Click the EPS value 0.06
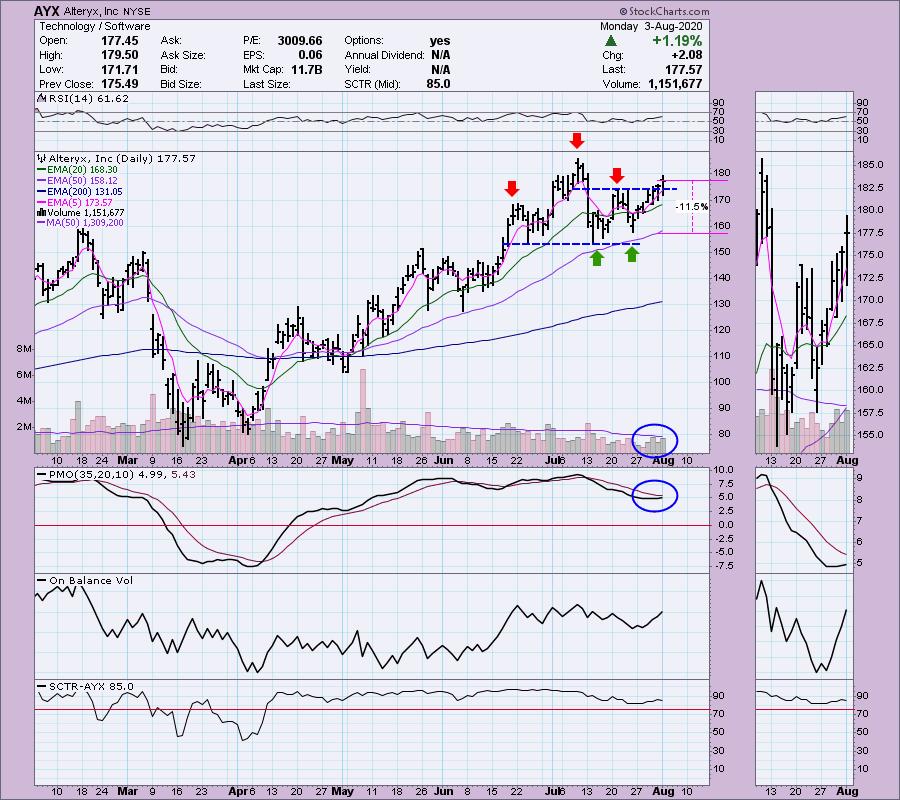Viewport: 900px width, 800px height. click(311, 55)
